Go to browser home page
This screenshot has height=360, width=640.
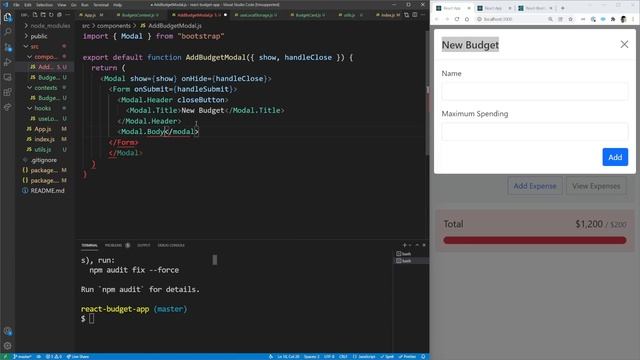467,19
